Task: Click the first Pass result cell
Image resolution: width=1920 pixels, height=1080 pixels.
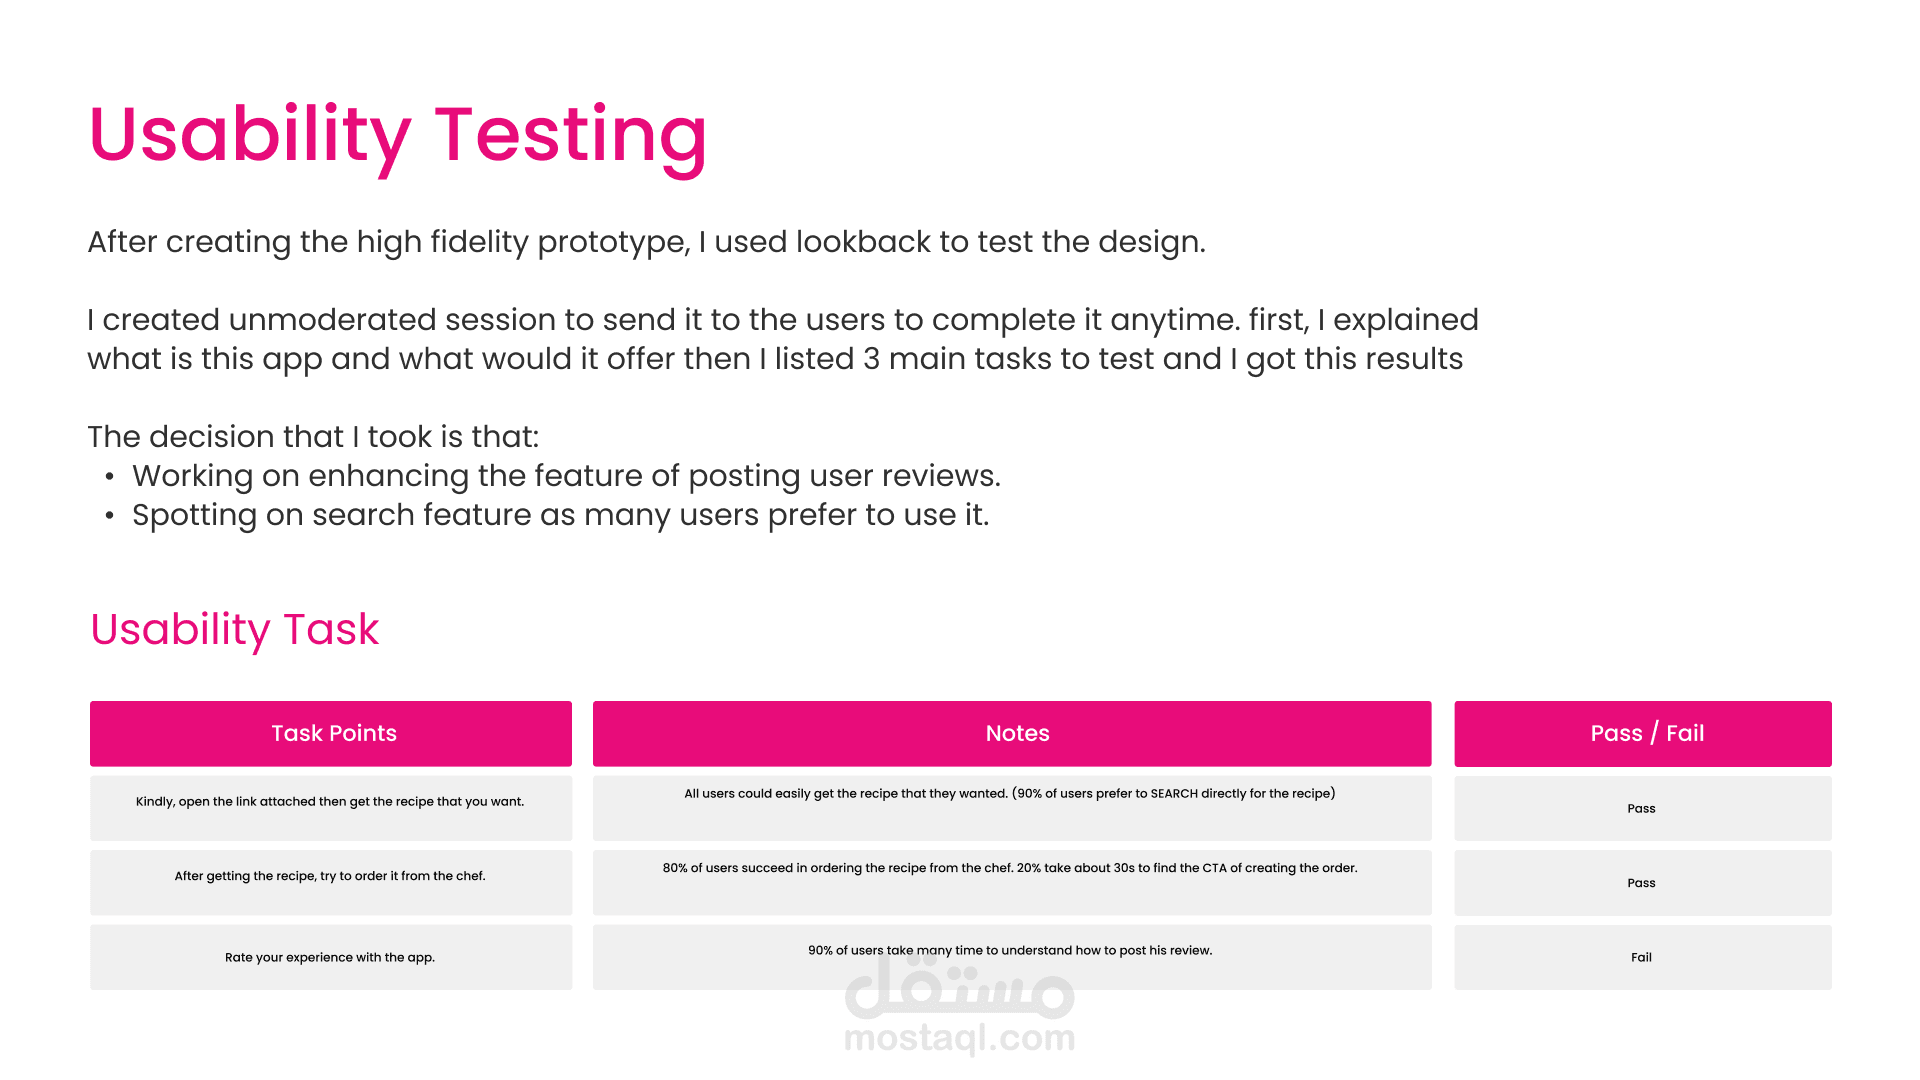Action: click(1643, 808)
